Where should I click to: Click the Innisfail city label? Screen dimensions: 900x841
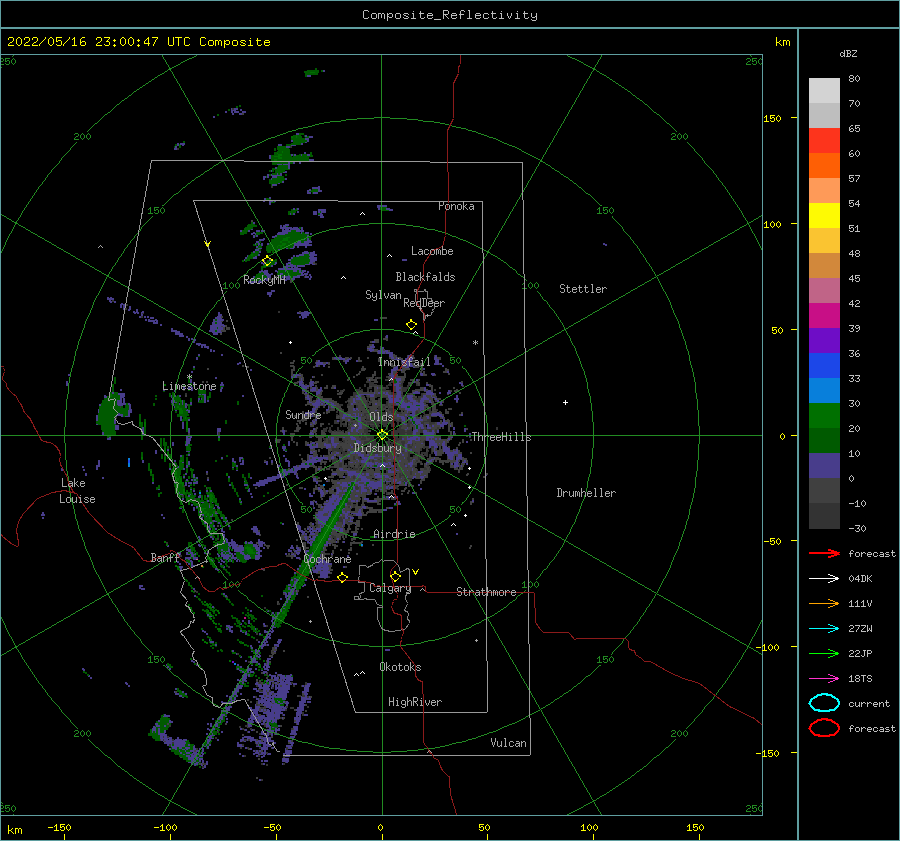click(404, 362)
